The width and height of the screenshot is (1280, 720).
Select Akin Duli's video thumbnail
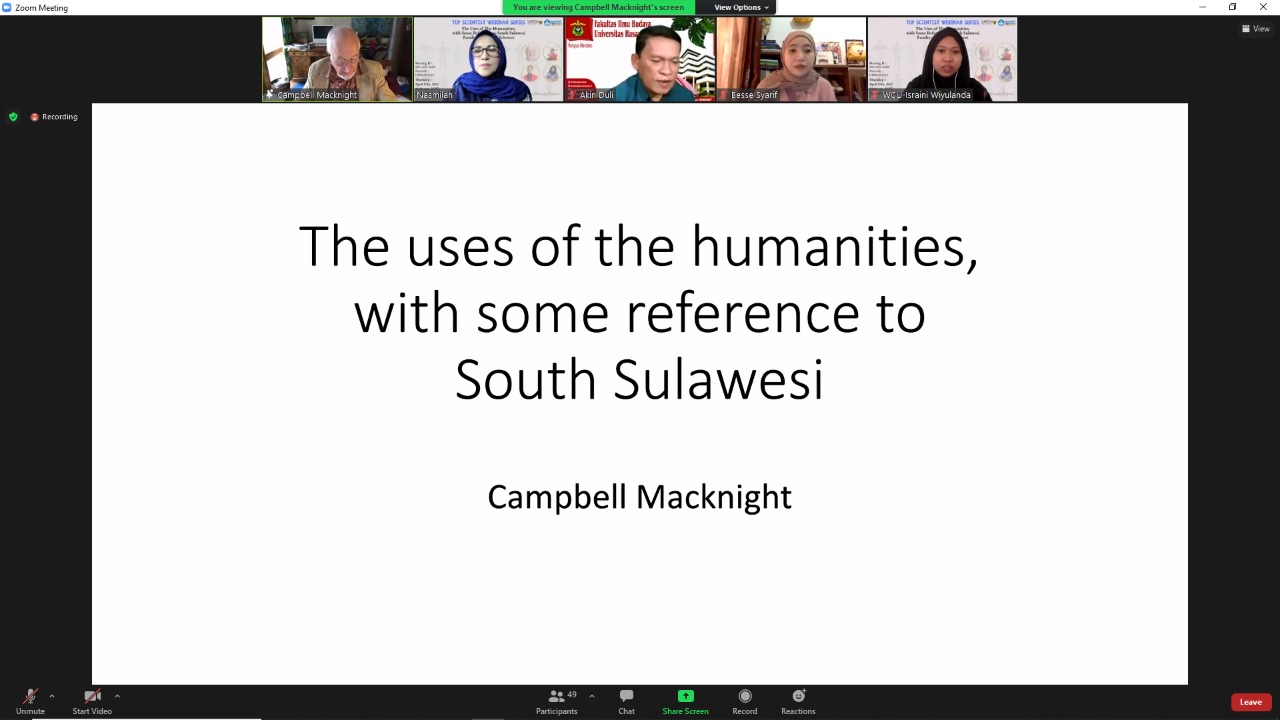pos(640,59)
